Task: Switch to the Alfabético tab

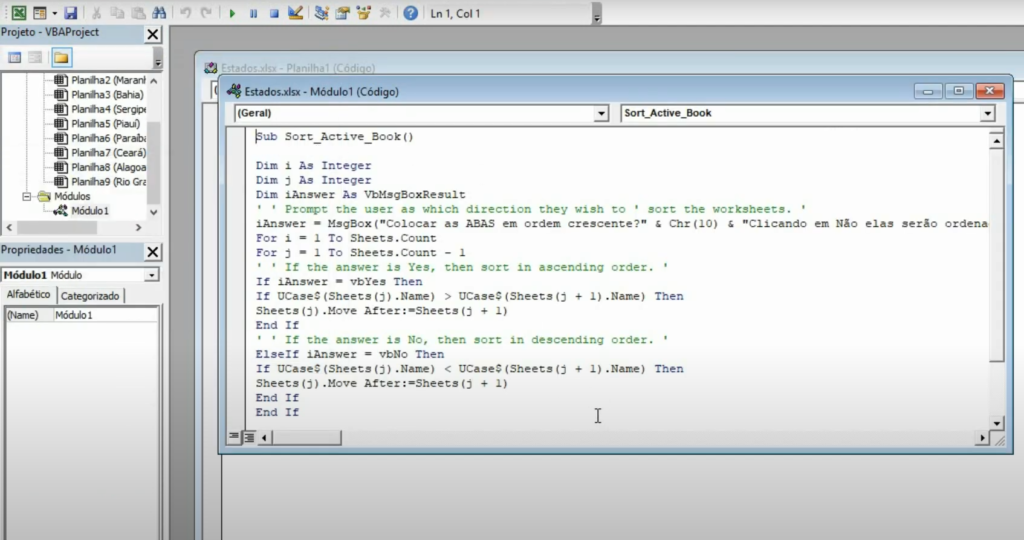Action: 28,294
